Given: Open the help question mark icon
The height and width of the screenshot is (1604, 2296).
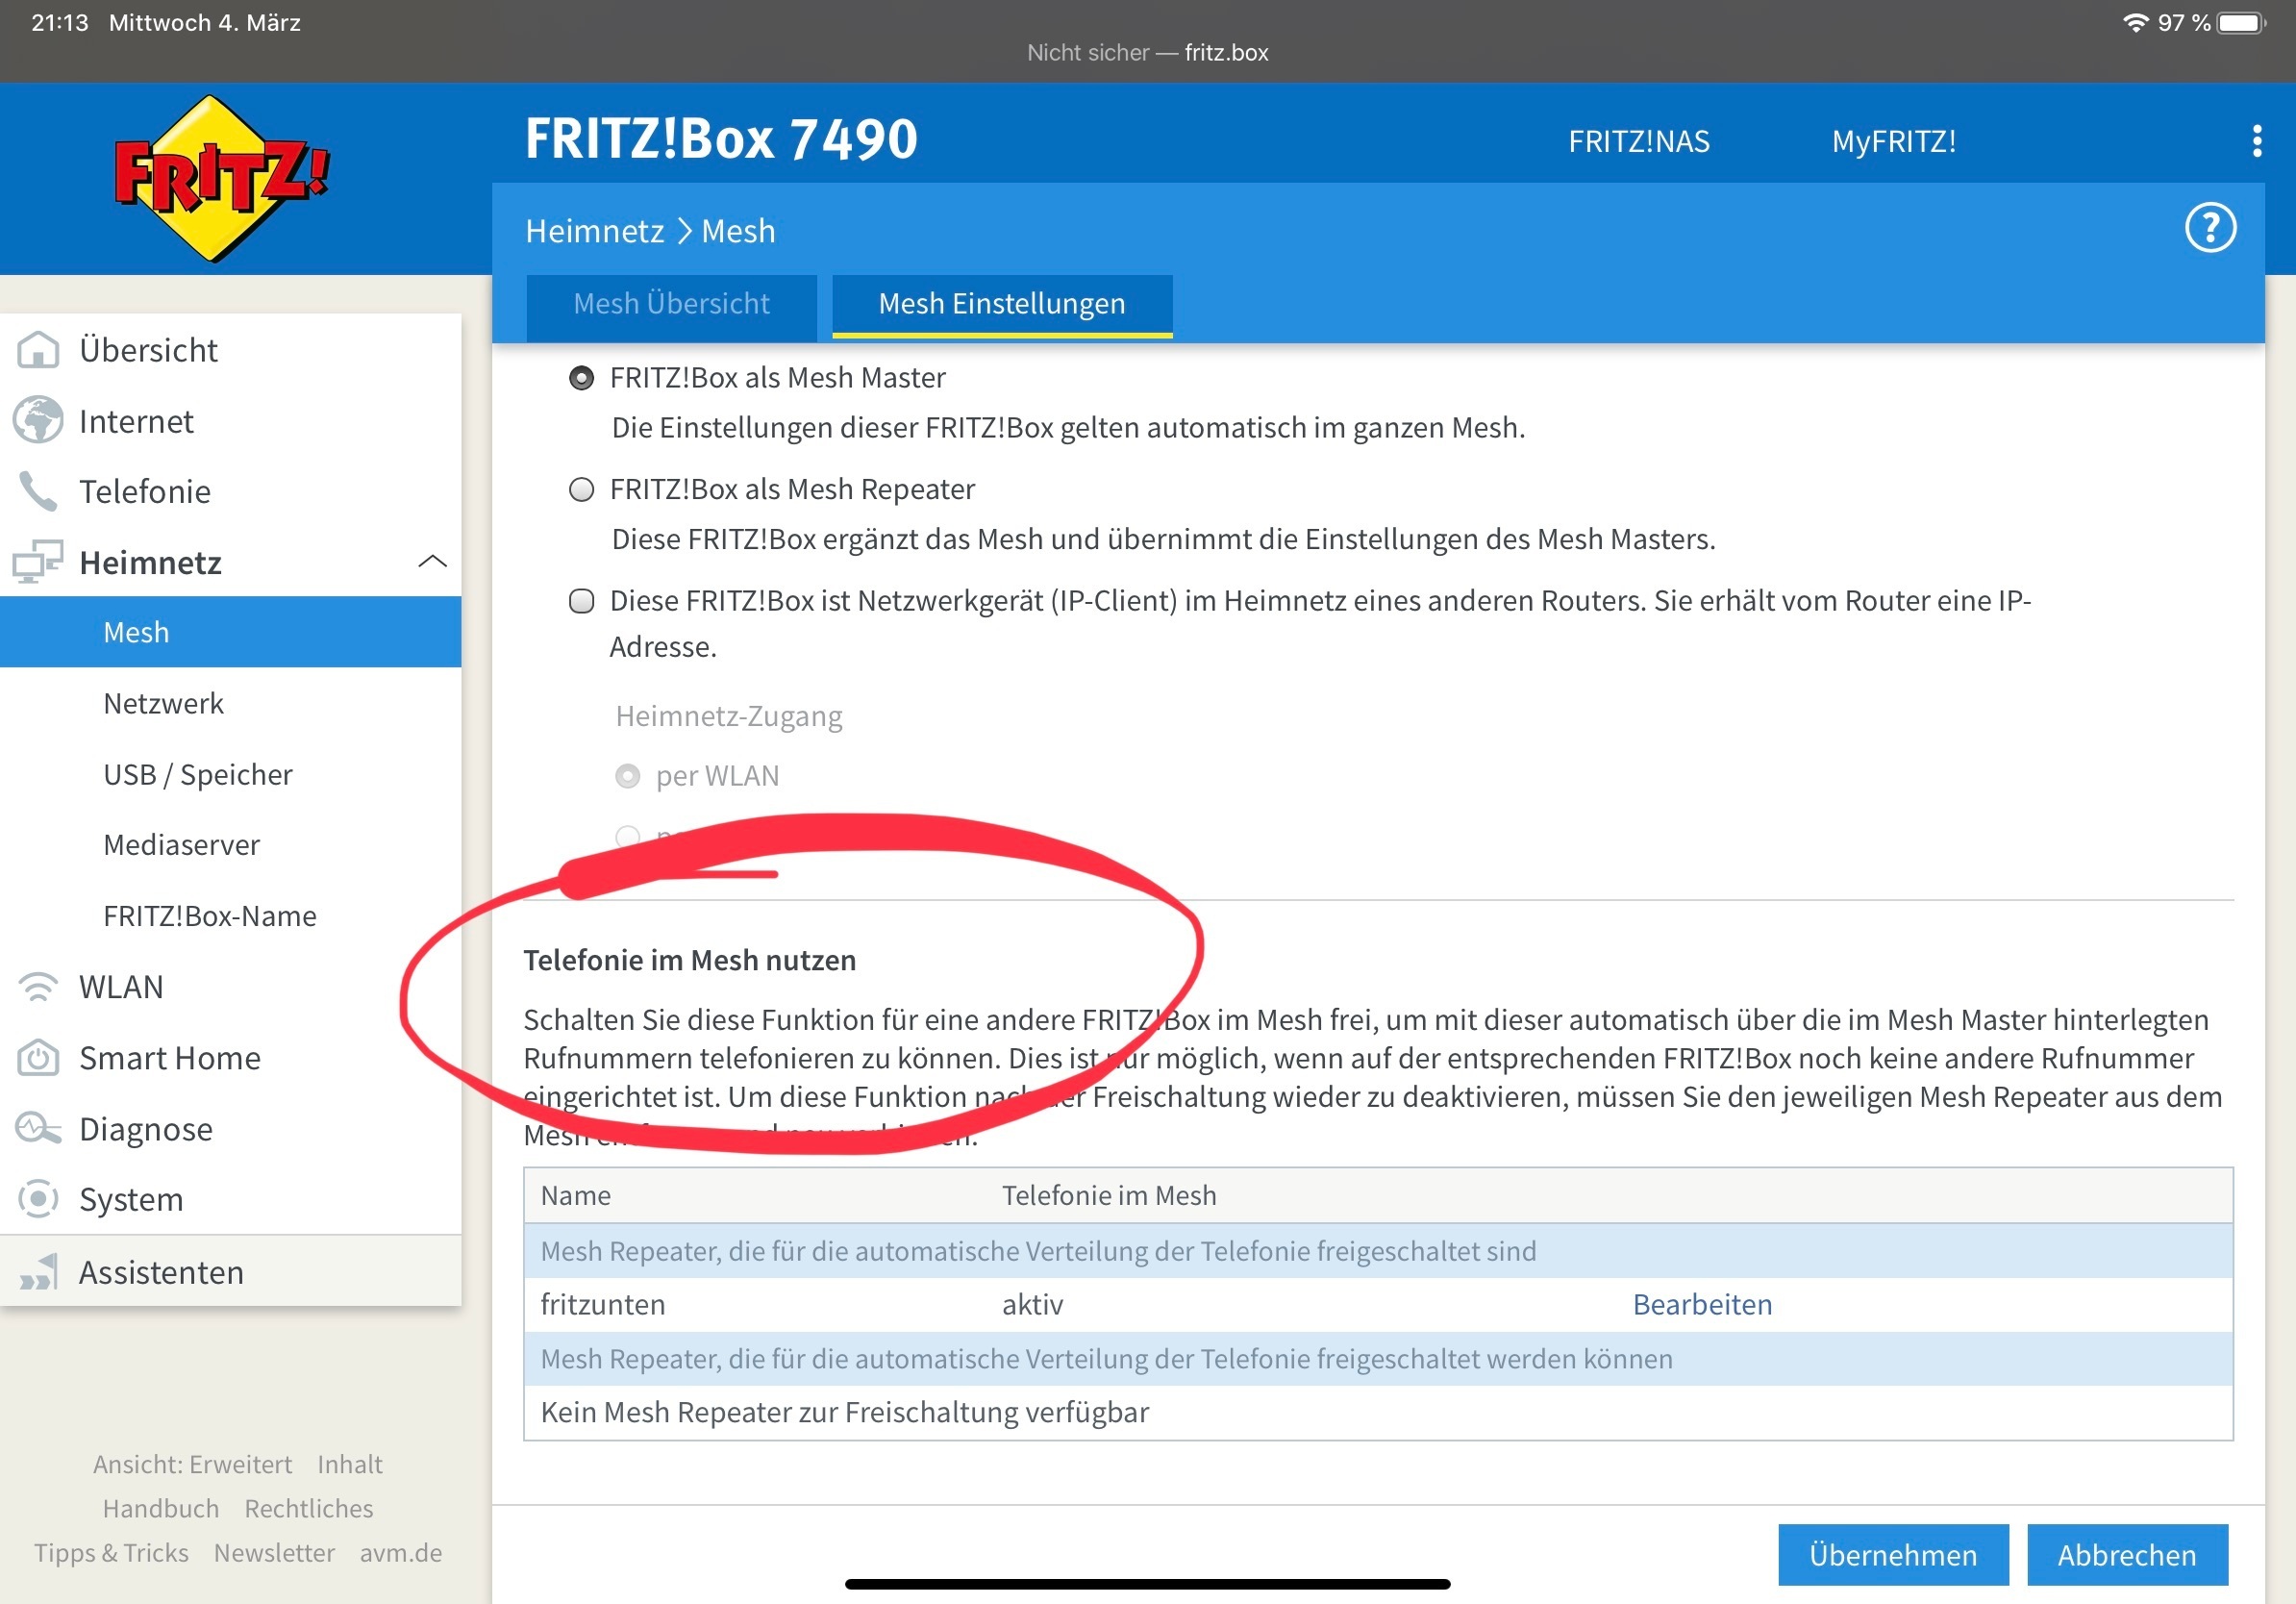Looking at the screenshot, I should pyautogui.click(x=2209, y=228).
